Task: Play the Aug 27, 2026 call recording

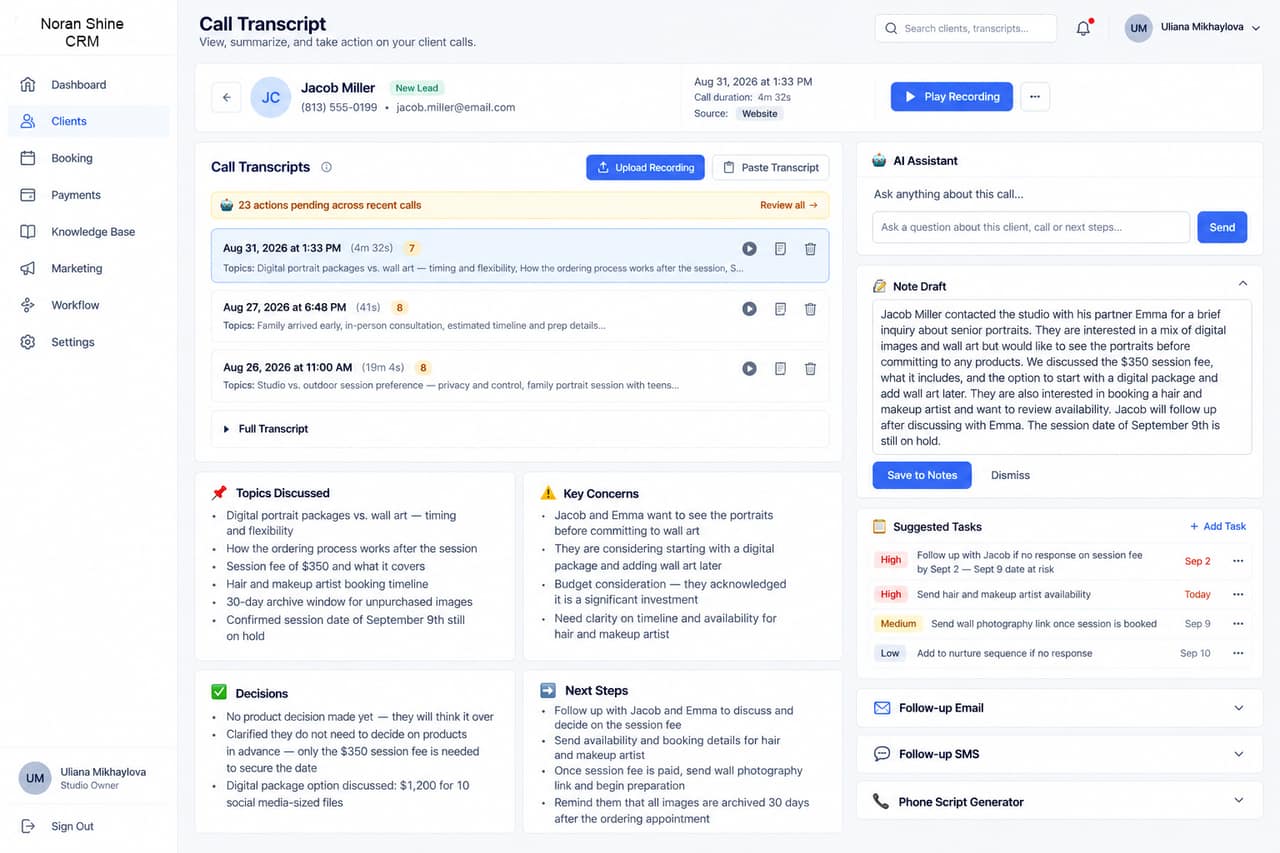Action: 749,309
